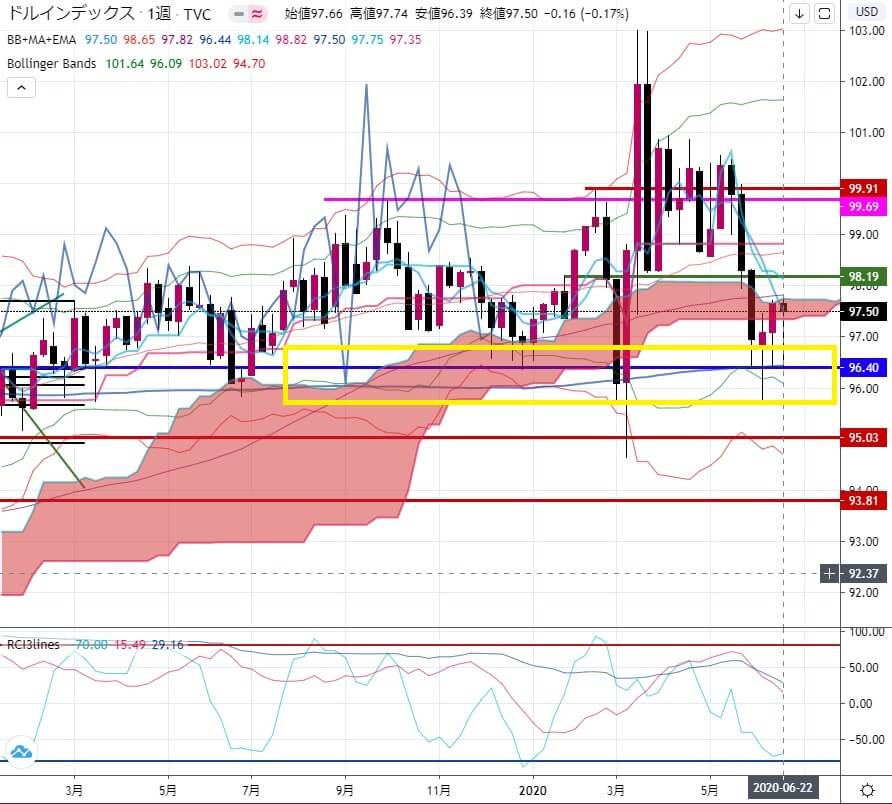Click the 102.00 price axis label
Viewport: 892px width, 804px height.
pos(866,81)
